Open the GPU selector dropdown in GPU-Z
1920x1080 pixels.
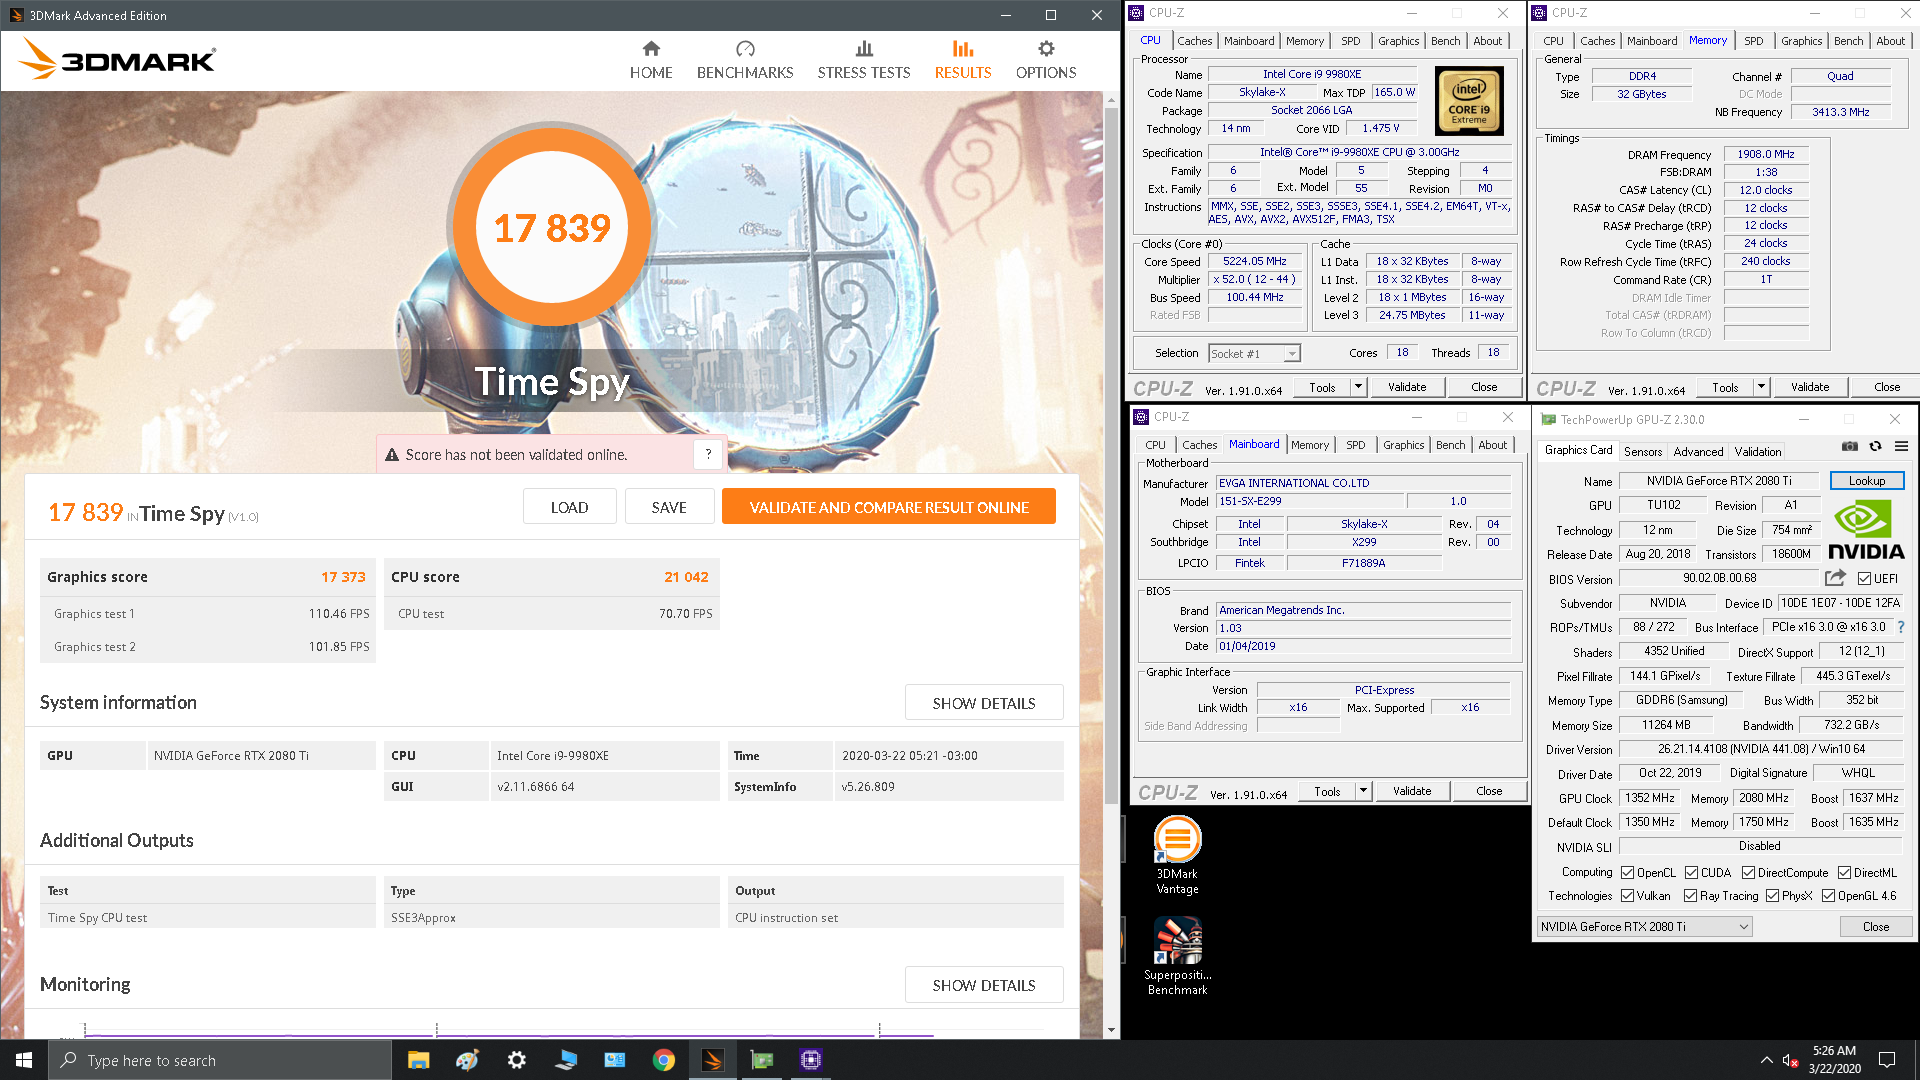tap(1644, 927)
